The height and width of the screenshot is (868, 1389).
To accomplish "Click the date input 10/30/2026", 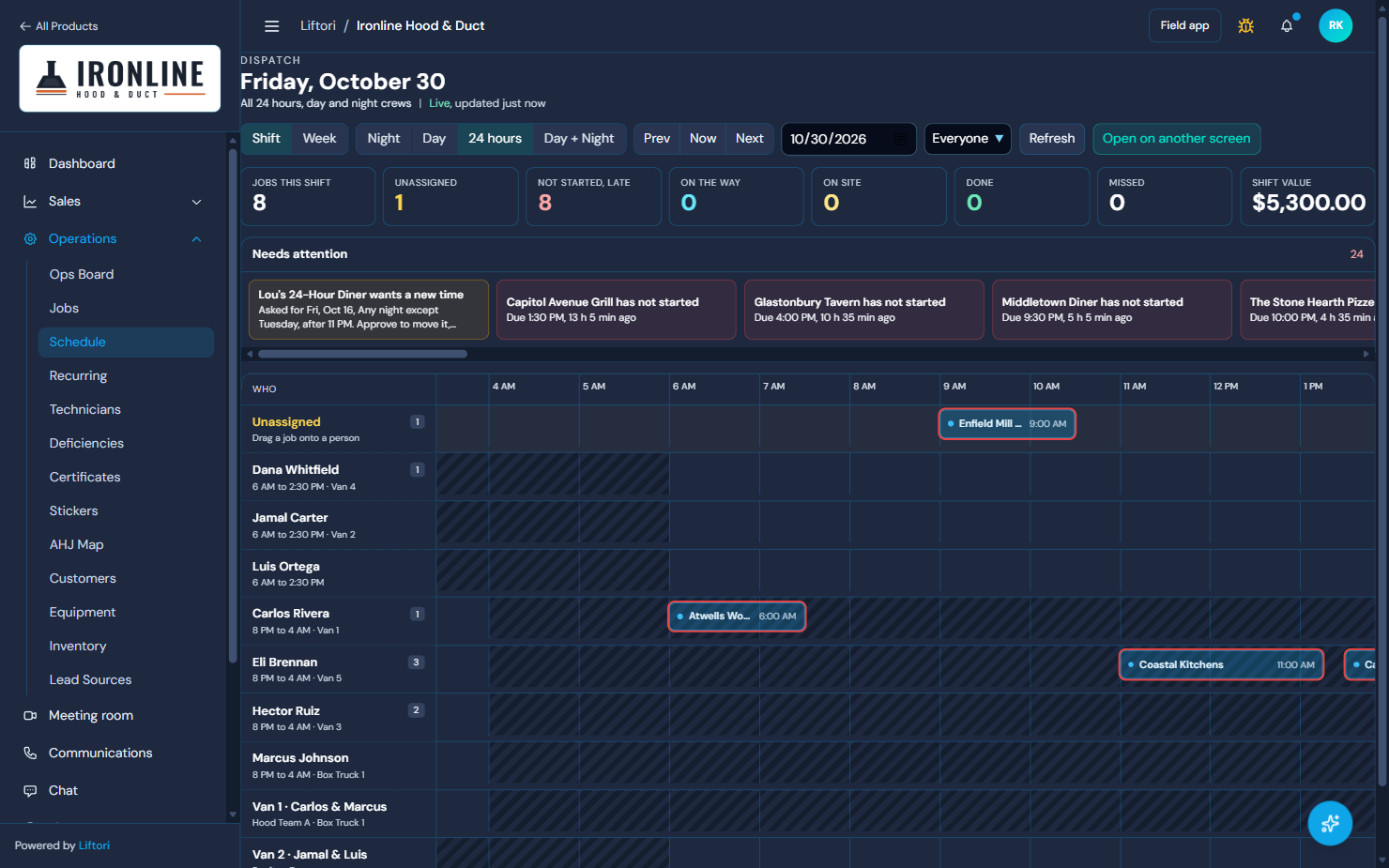I will 848,139.
